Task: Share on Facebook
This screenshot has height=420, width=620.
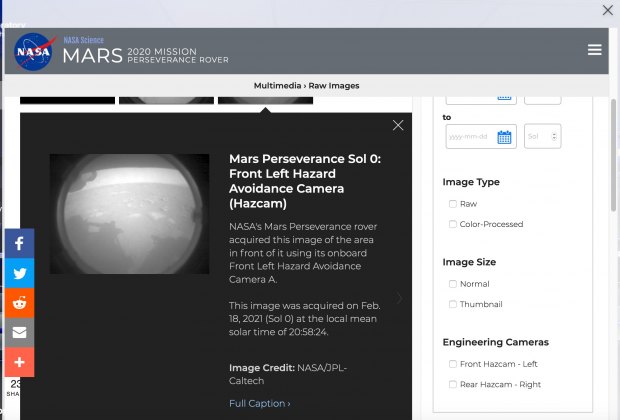Action: click(x=19, y=243)
